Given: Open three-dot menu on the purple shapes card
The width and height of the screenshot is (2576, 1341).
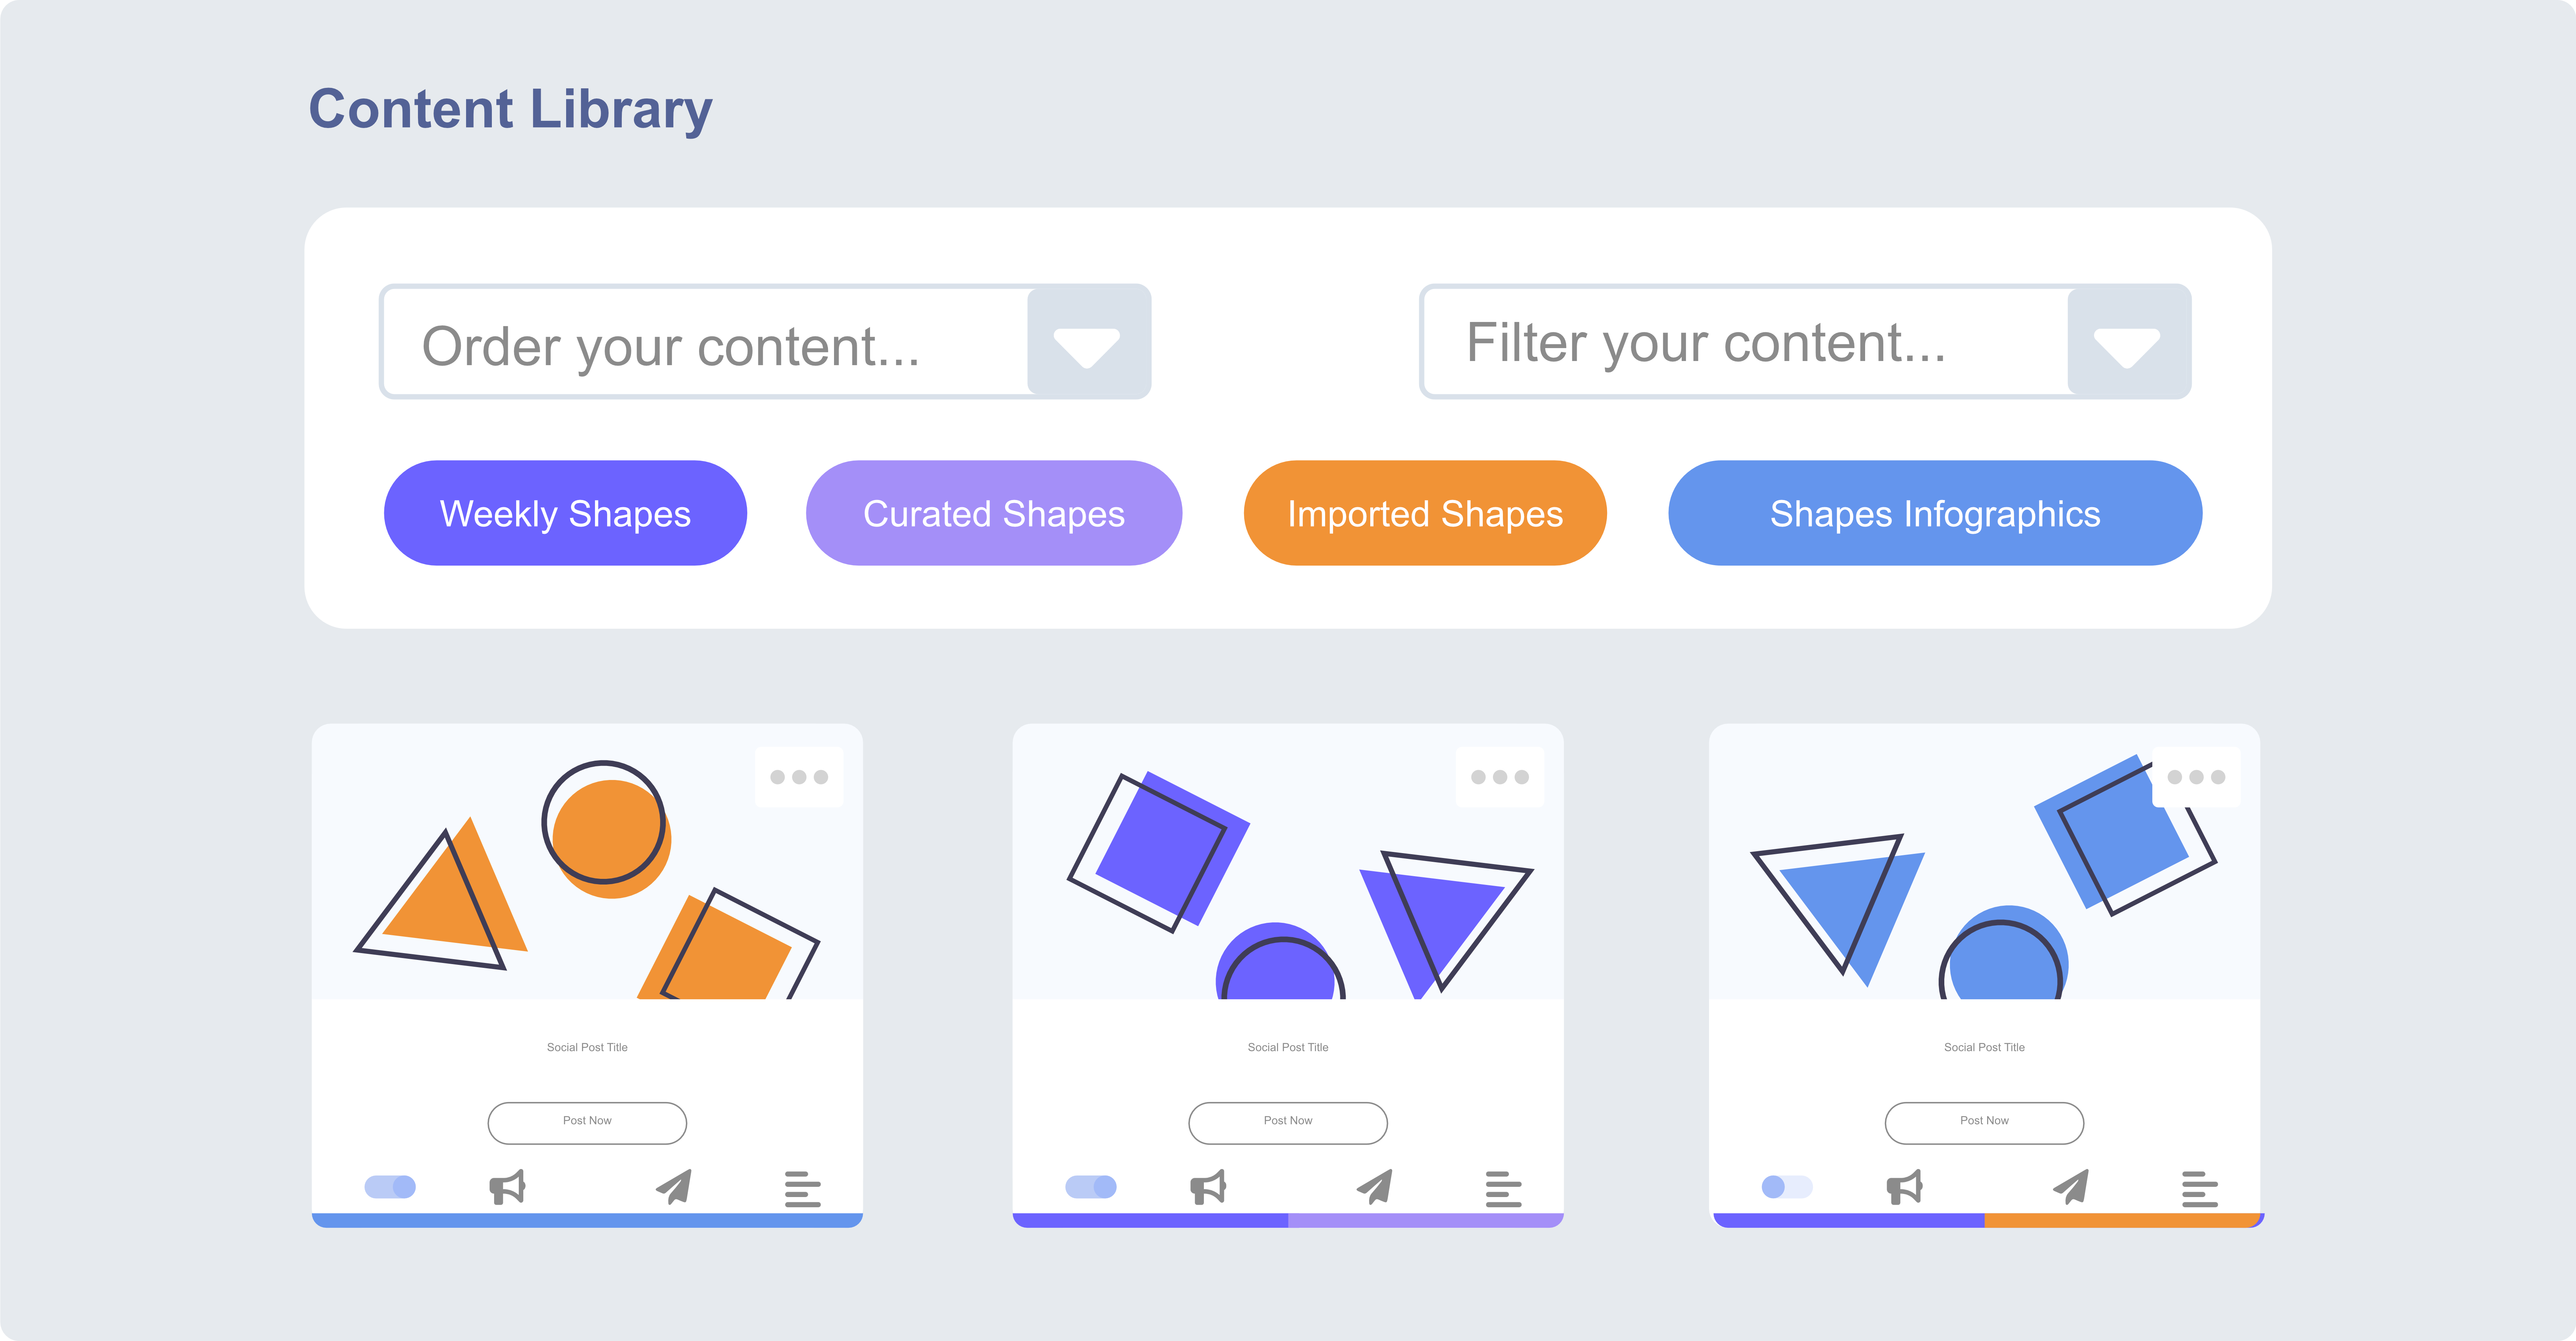Looking at the screenshot, I should point(1500,777).
